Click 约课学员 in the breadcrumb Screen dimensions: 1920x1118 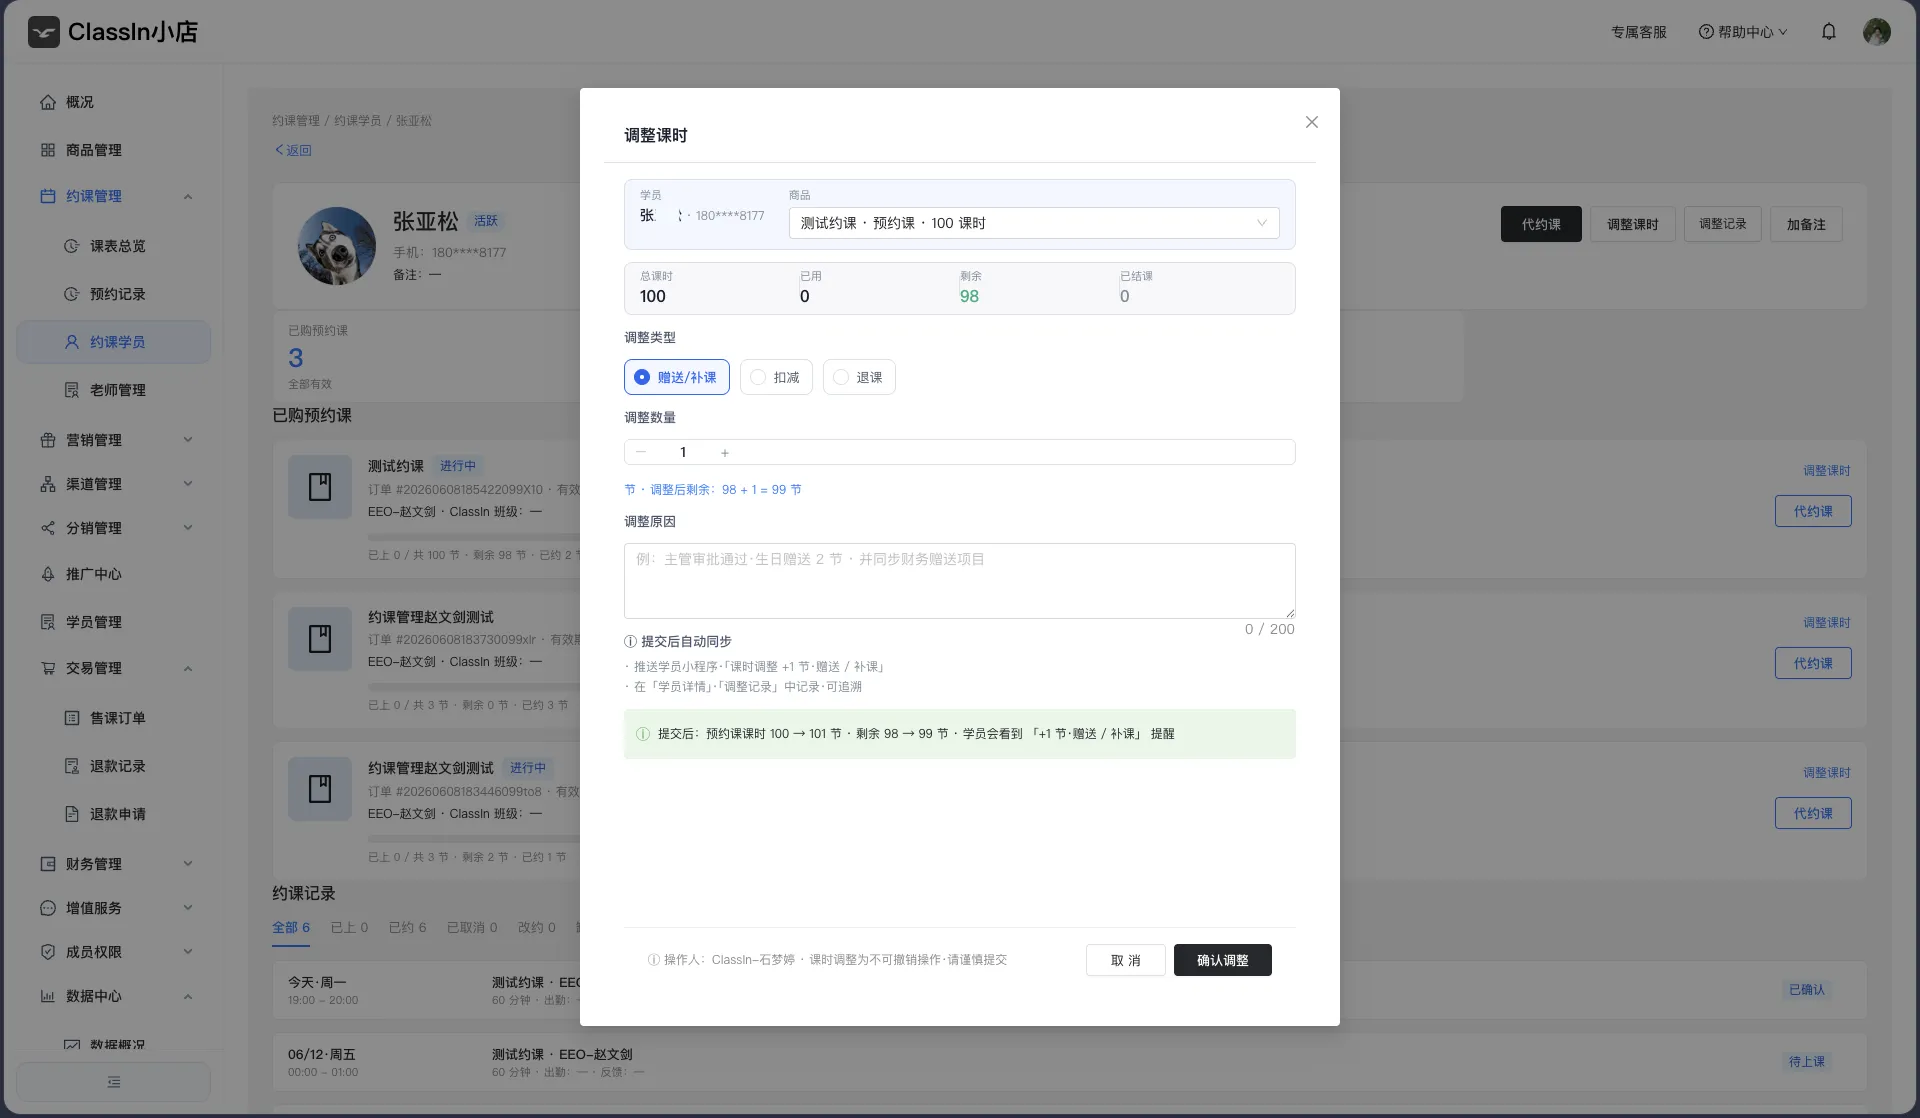357,120
